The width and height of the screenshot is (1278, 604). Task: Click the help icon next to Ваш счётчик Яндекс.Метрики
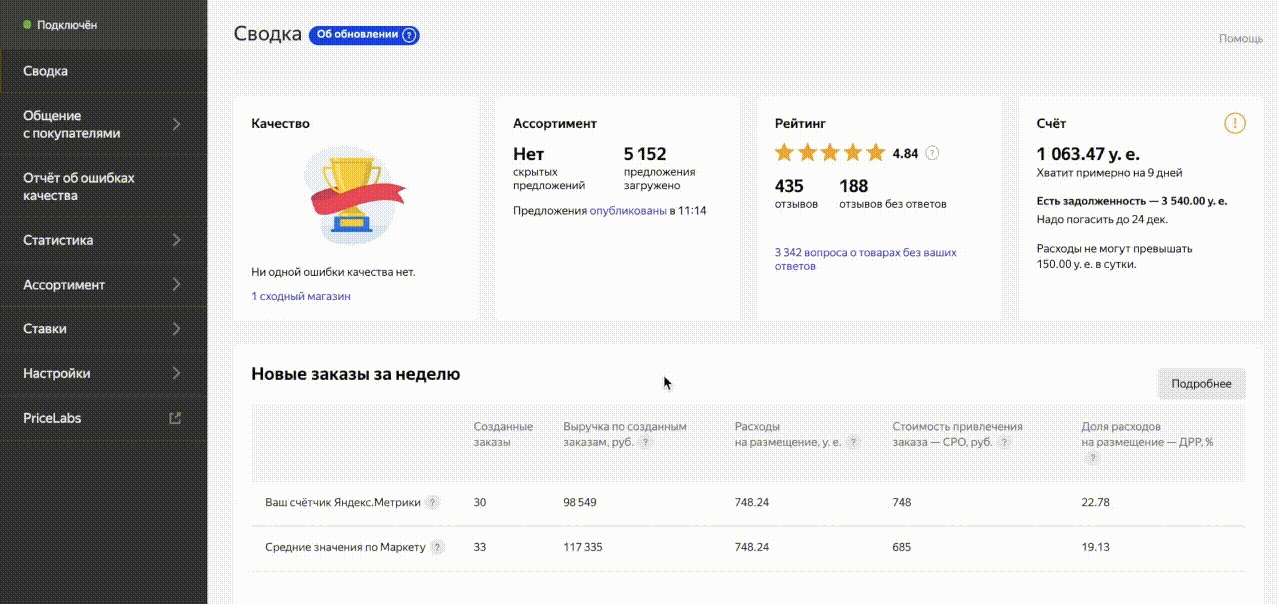(x=432, y=502)
